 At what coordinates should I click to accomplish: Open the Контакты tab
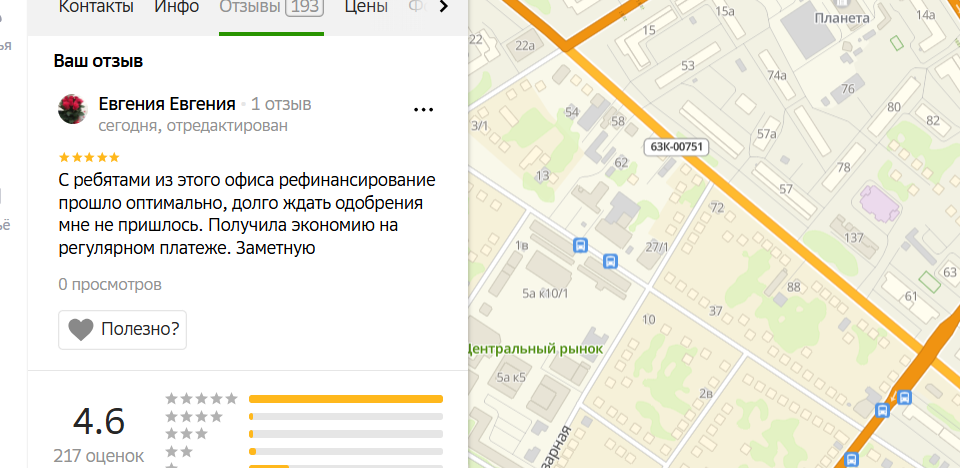click(x=96, y=7)
